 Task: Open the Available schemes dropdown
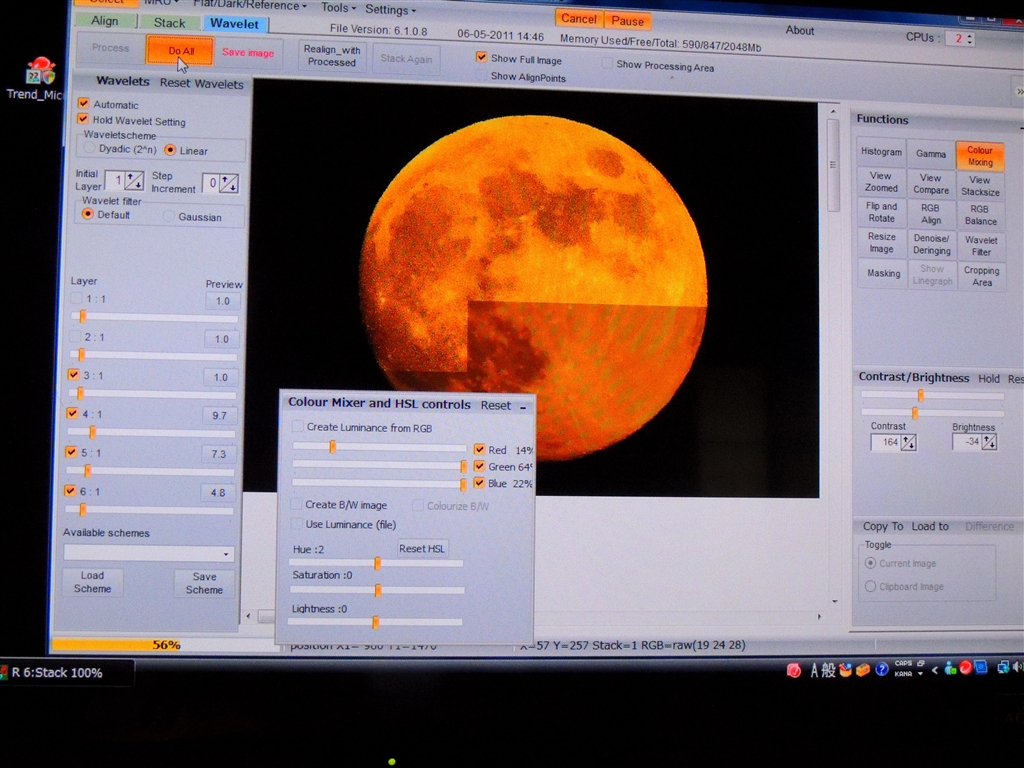point(148,553)
